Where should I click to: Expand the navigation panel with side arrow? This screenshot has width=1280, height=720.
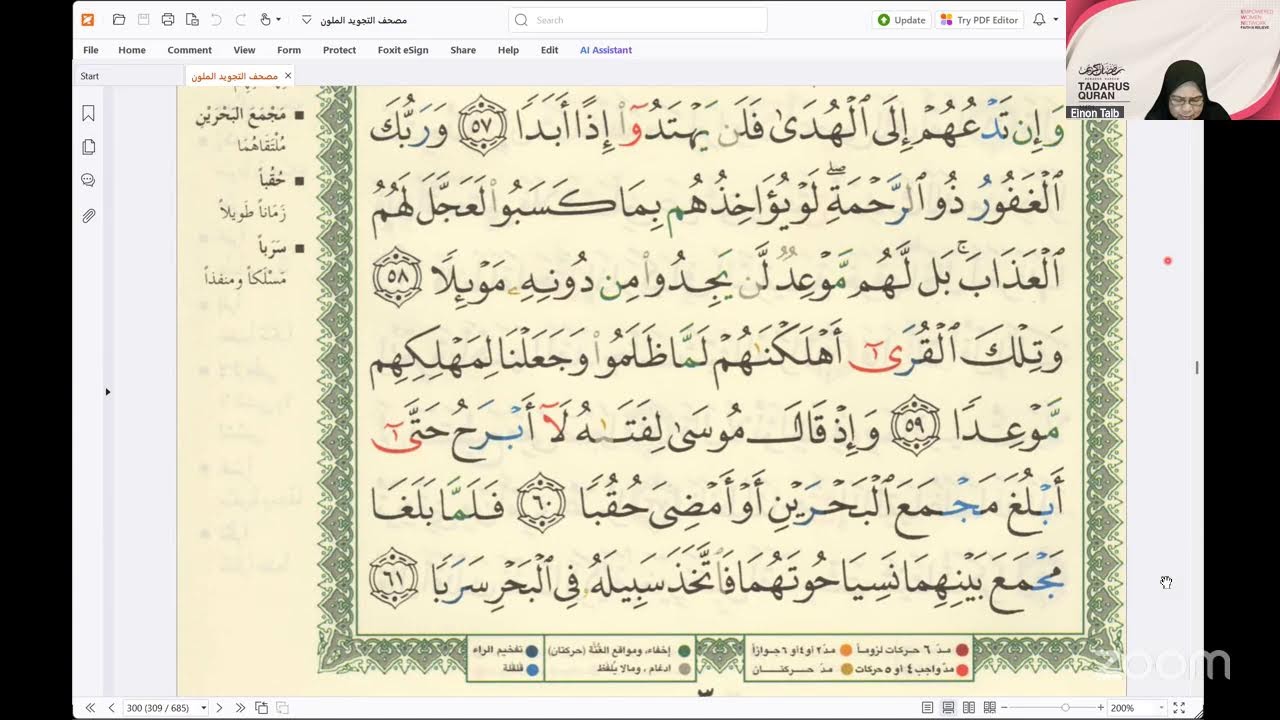(108, 392)
